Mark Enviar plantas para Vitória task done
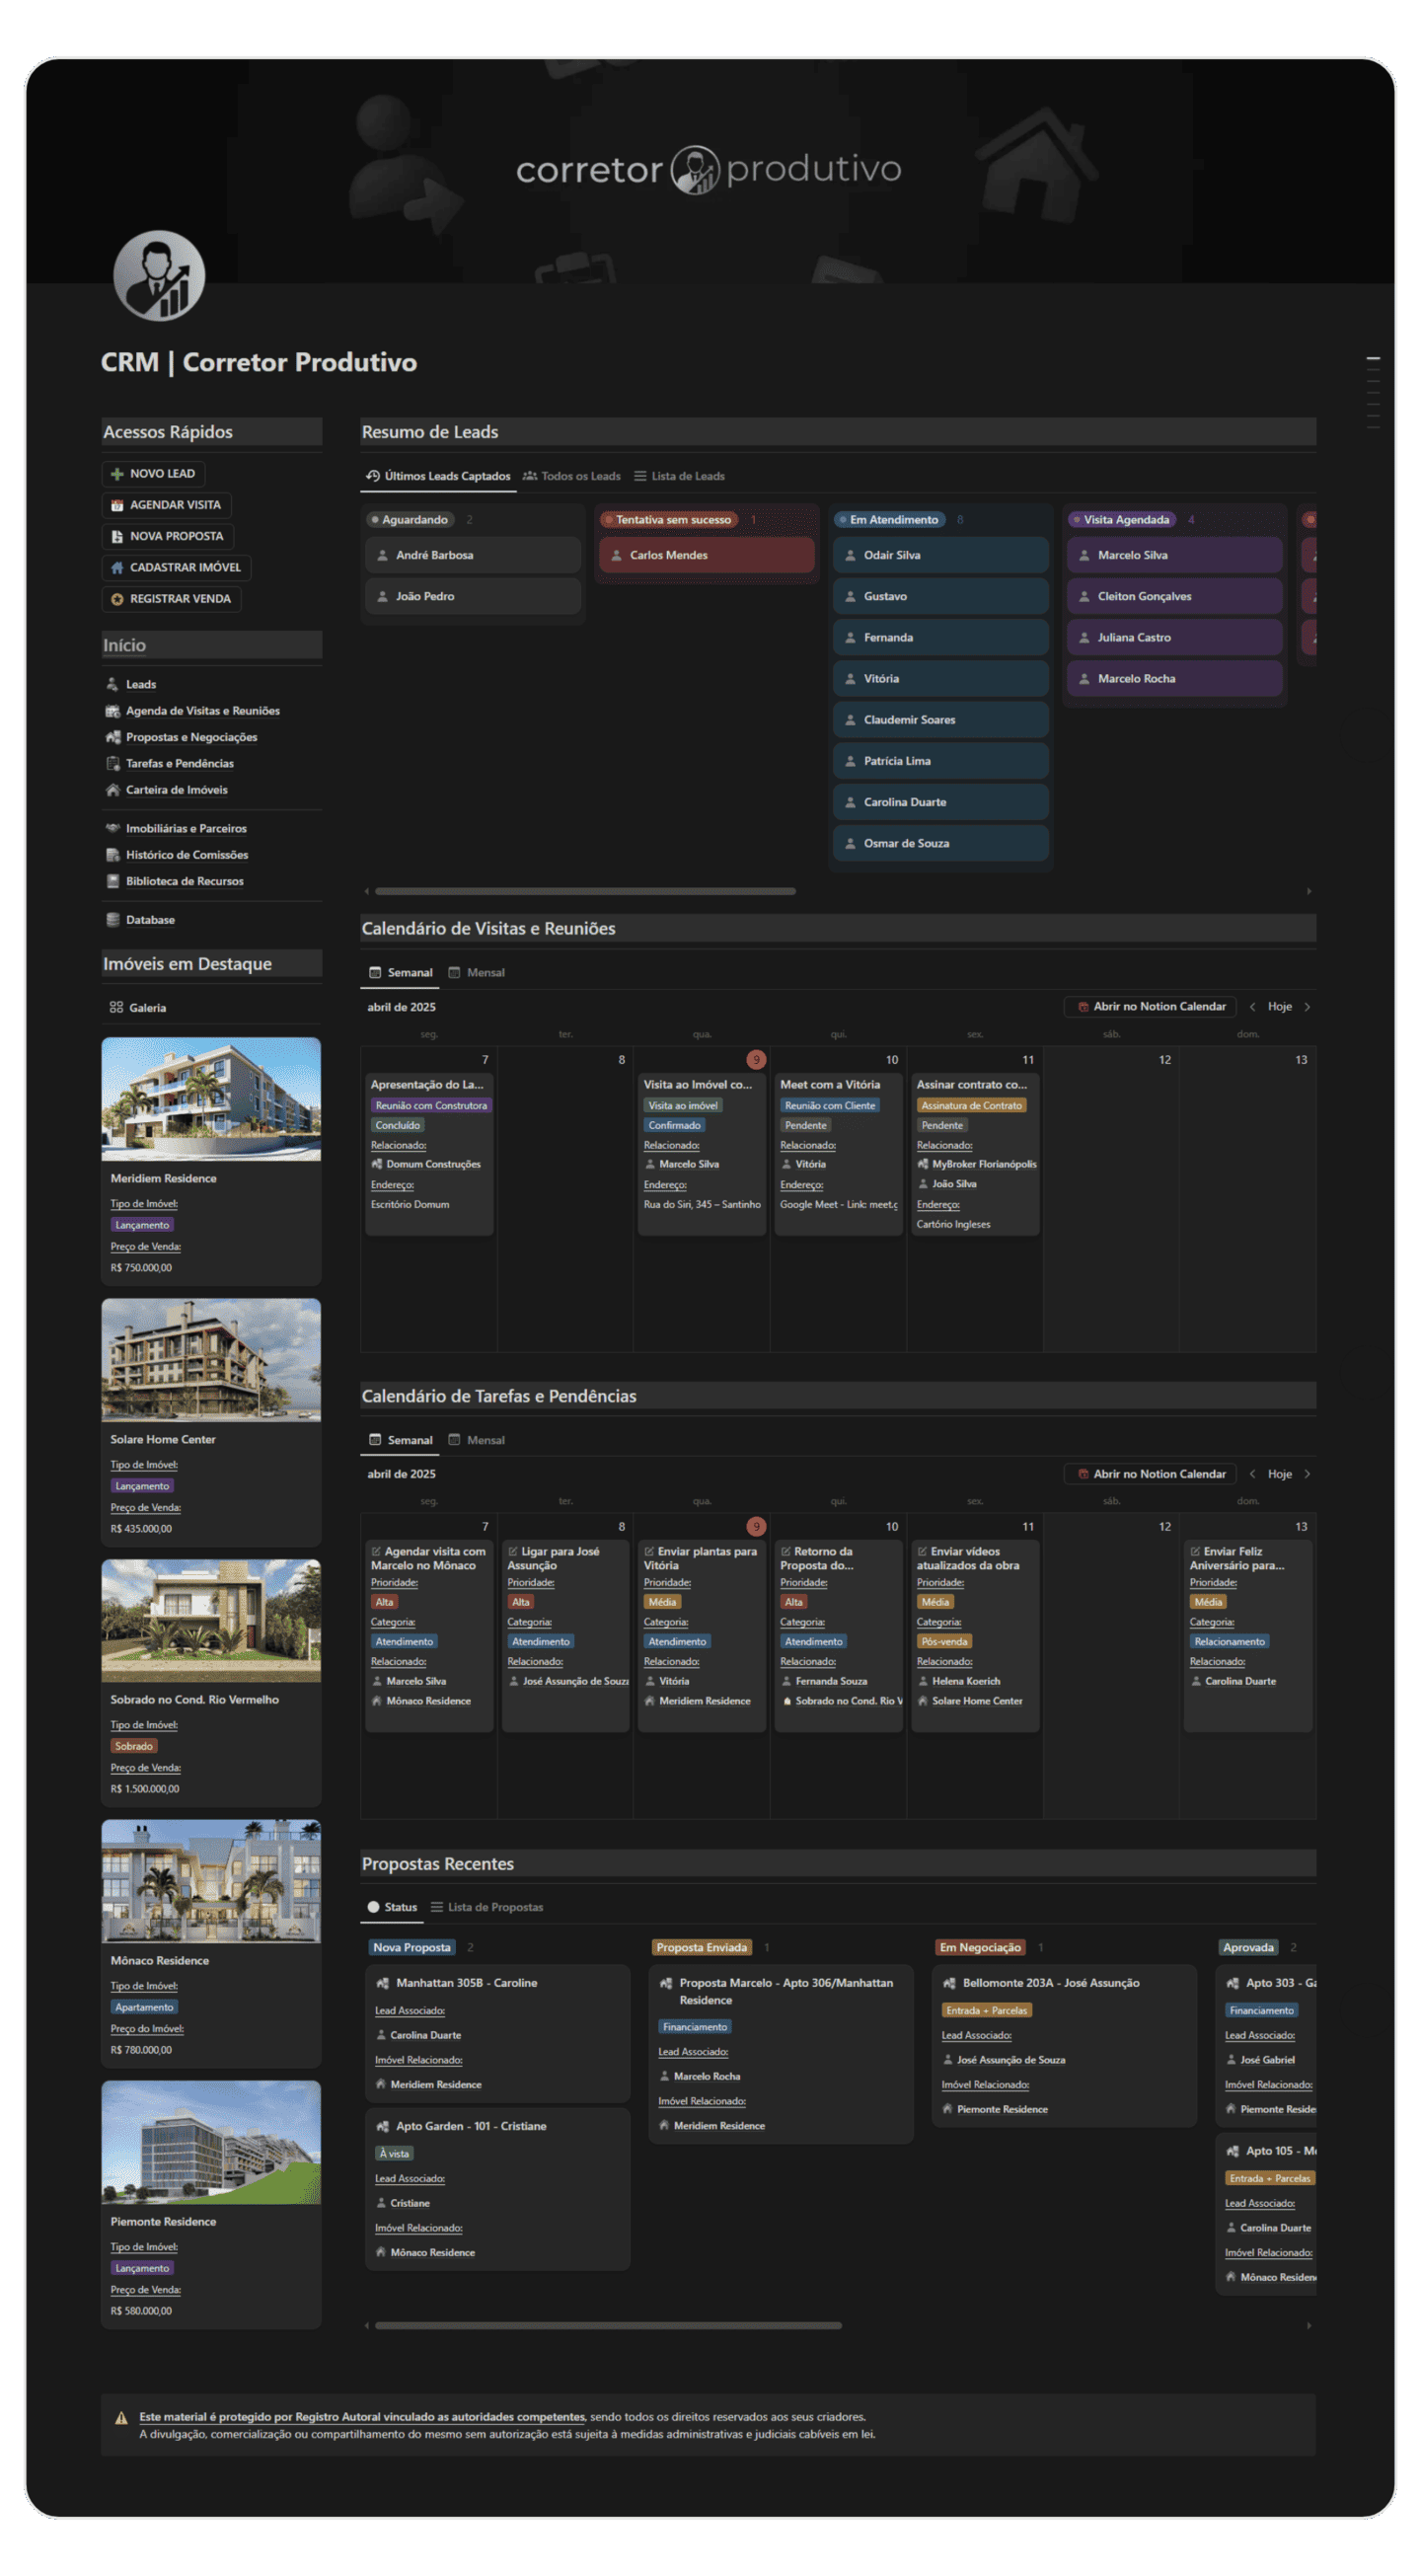The height and width of the screenshot is (2576, 1421). pyautogui.click(x=649, y=1552)
